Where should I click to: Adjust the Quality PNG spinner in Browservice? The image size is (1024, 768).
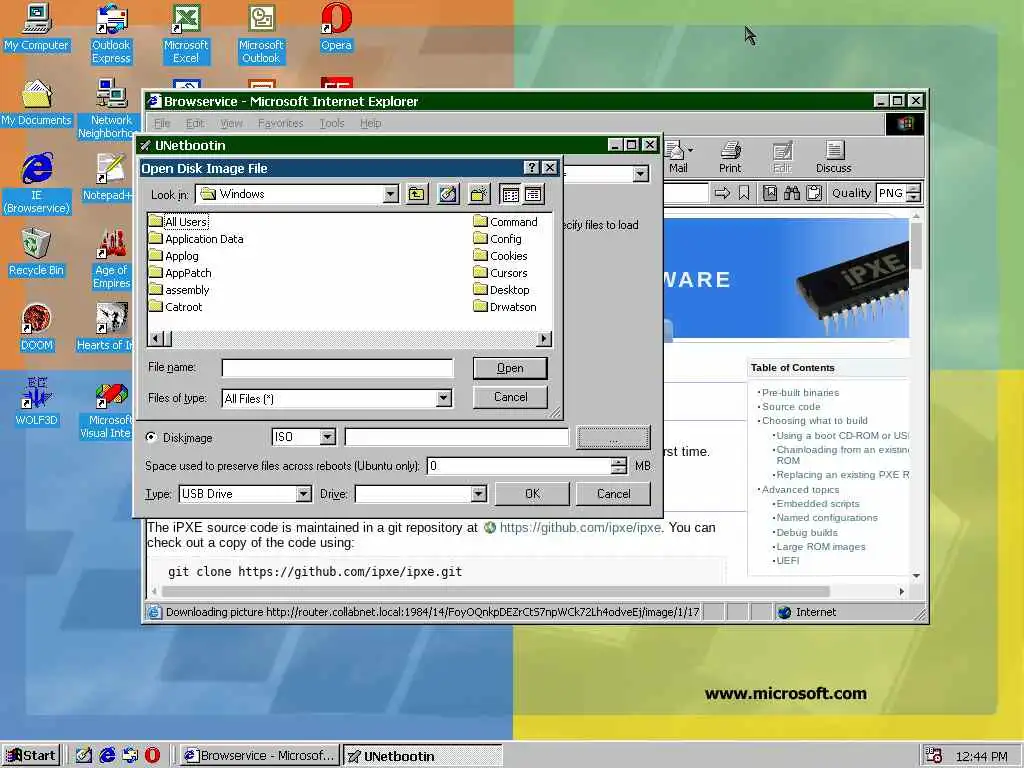click(914, 193)
